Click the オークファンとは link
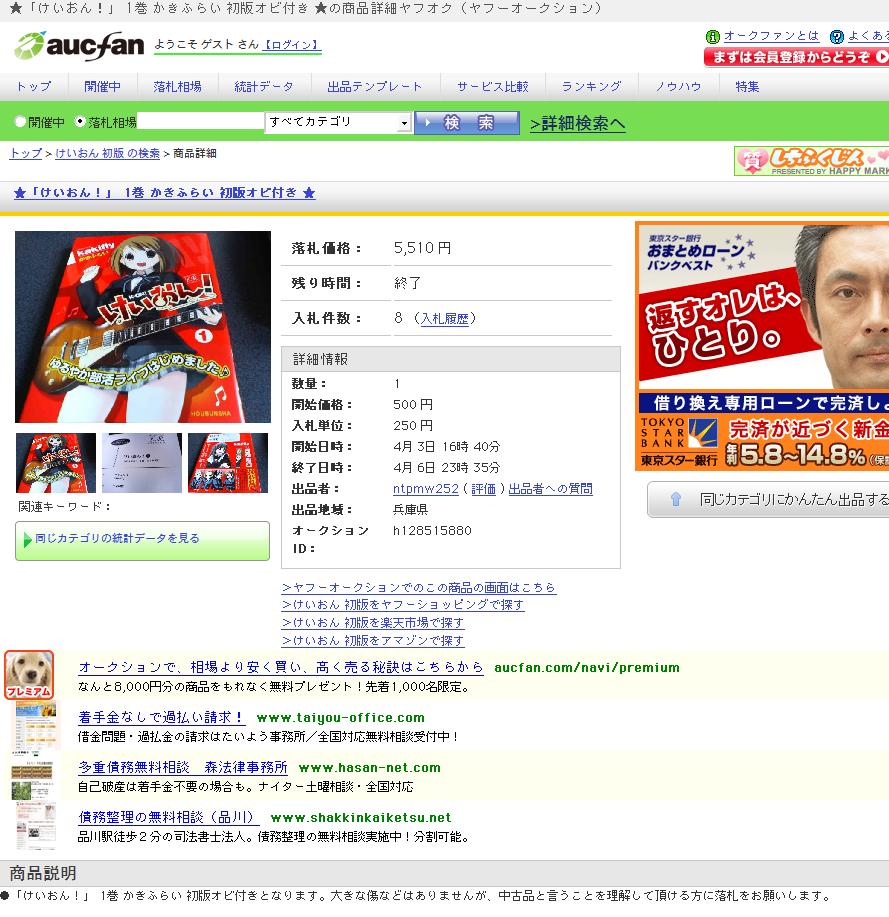889x917 pixels. tap(771, 36)
